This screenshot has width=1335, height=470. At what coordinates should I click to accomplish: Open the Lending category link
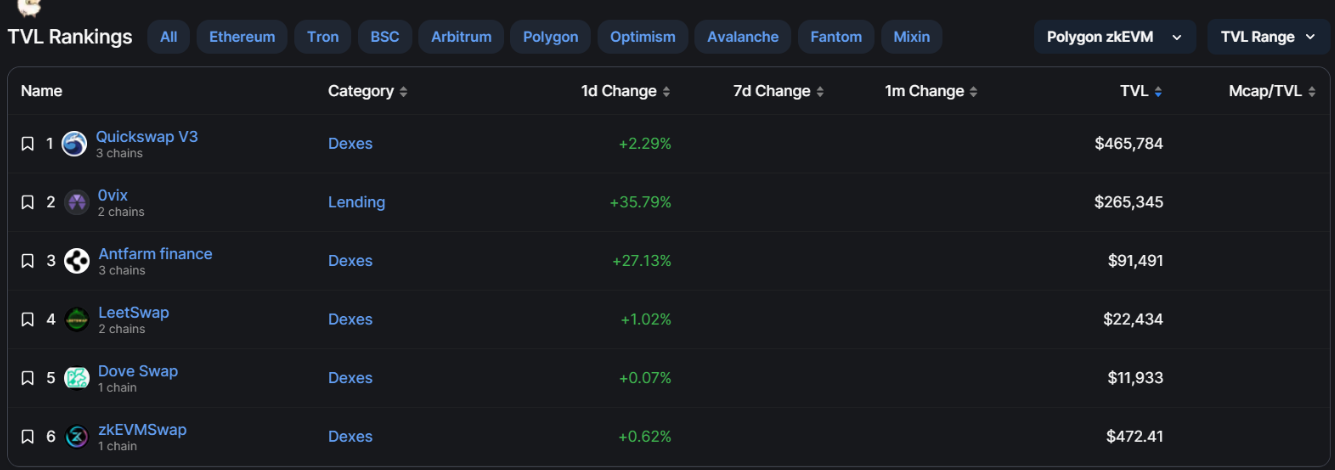[x=356, y=202]
